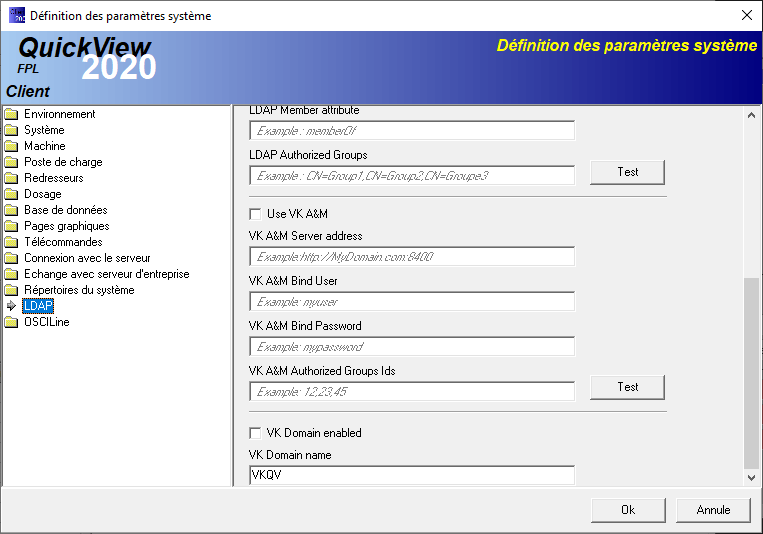
Task: Open the Dosage category
Action: (43, 194)
